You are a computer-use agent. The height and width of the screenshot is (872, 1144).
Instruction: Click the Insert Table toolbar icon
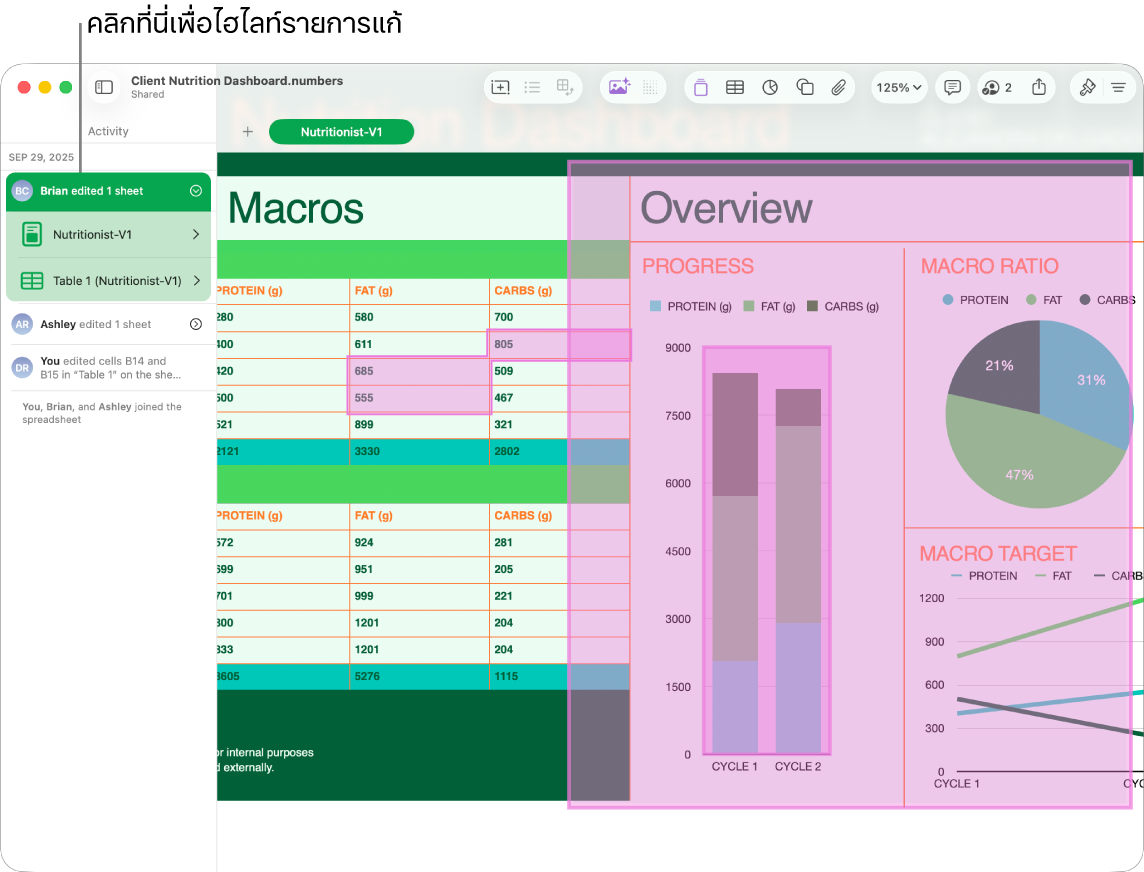pyautogui.click(x=735, y=88)
